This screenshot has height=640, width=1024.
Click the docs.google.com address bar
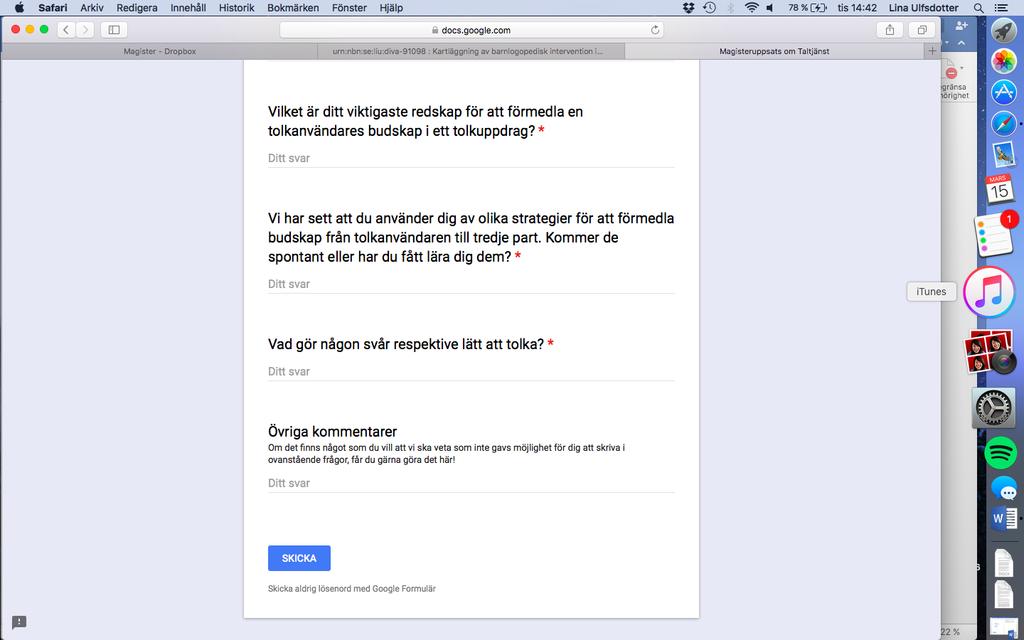[471, 30]
